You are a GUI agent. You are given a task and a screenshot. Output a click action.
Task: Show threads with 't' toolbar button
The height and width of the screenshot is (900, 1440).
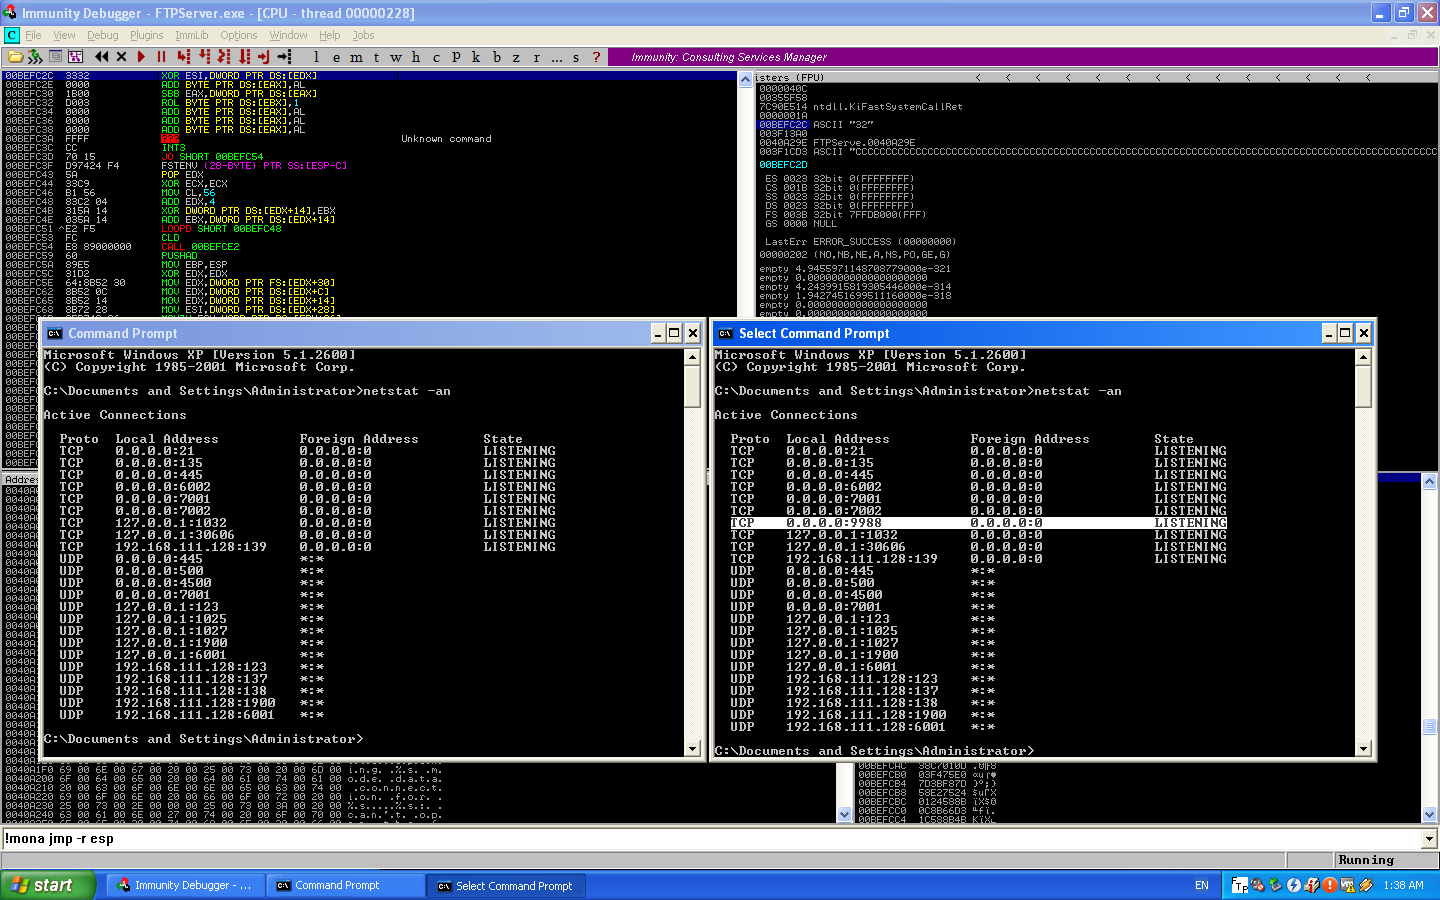(x=376, y=57)
